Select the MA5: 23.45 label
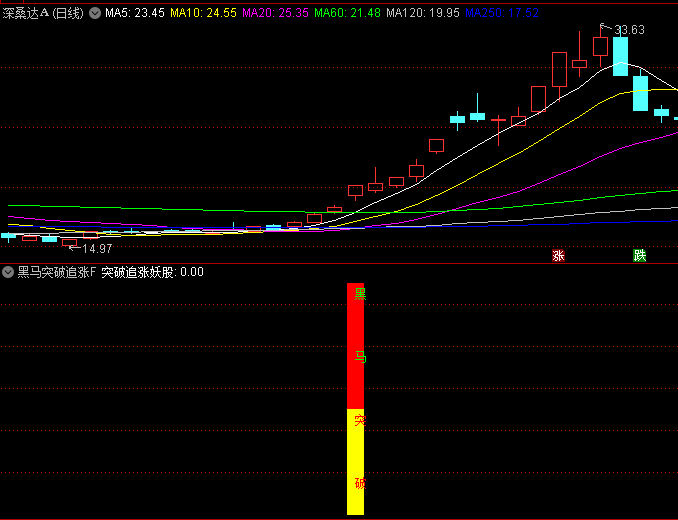 [135, 13]
